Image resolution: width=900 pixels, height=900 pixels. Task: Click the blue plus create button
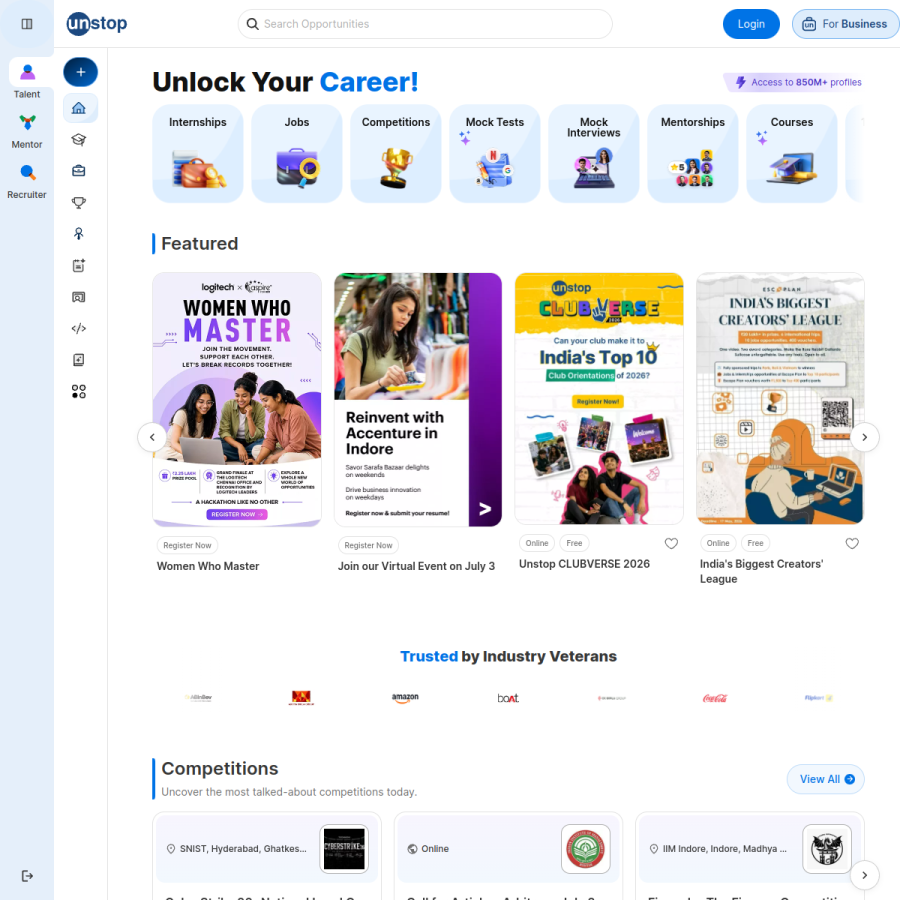80,72
